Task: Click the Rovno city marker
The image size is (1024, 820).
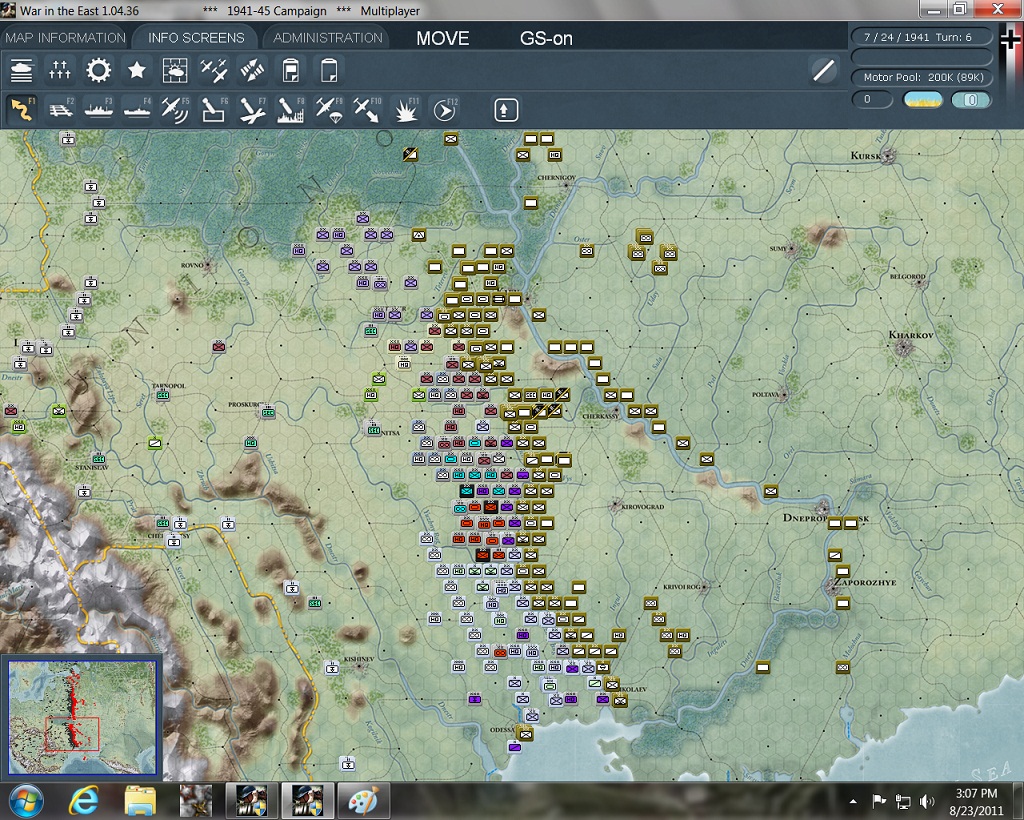Action: click(208, 266)
